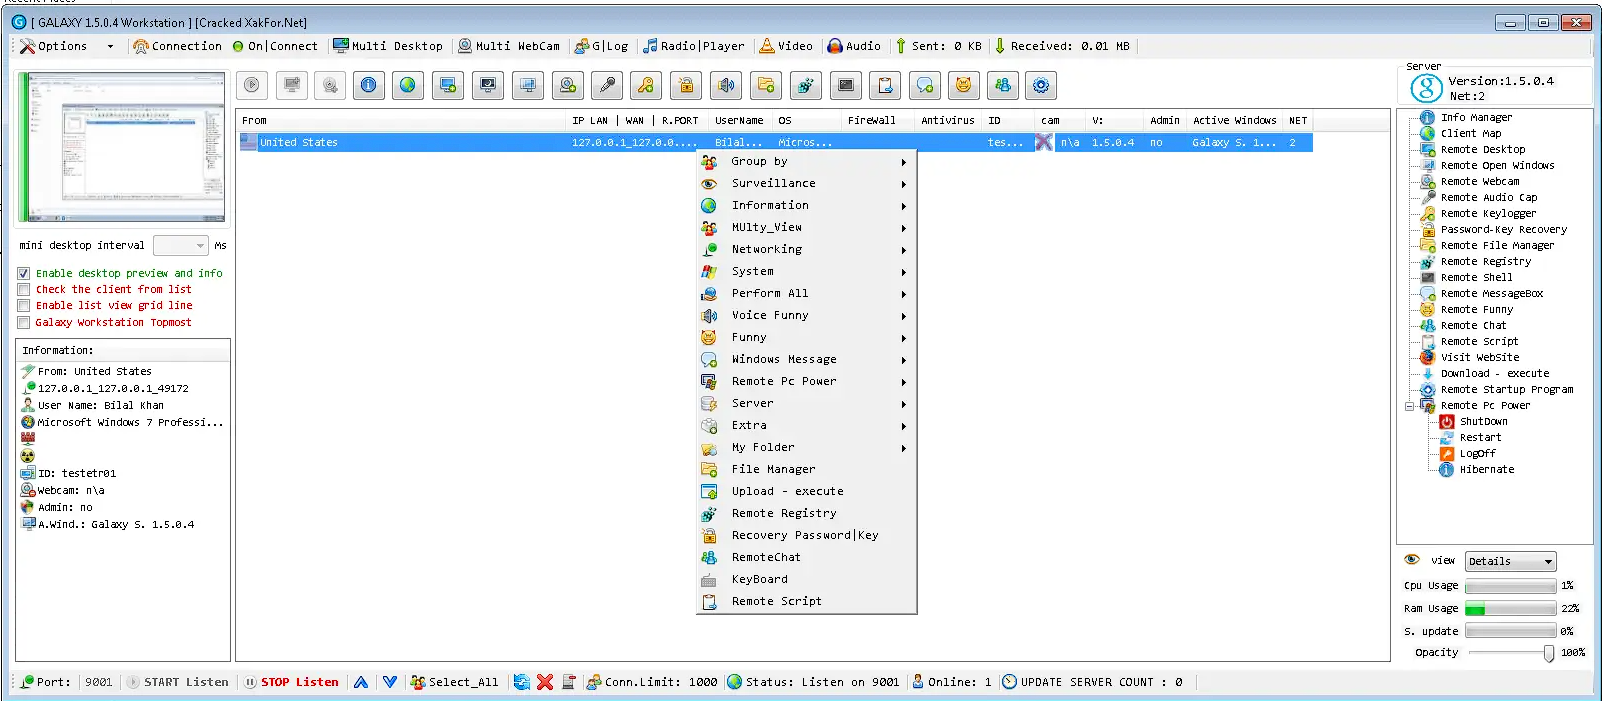Select KeyBoard in context menu

[806, 579]
